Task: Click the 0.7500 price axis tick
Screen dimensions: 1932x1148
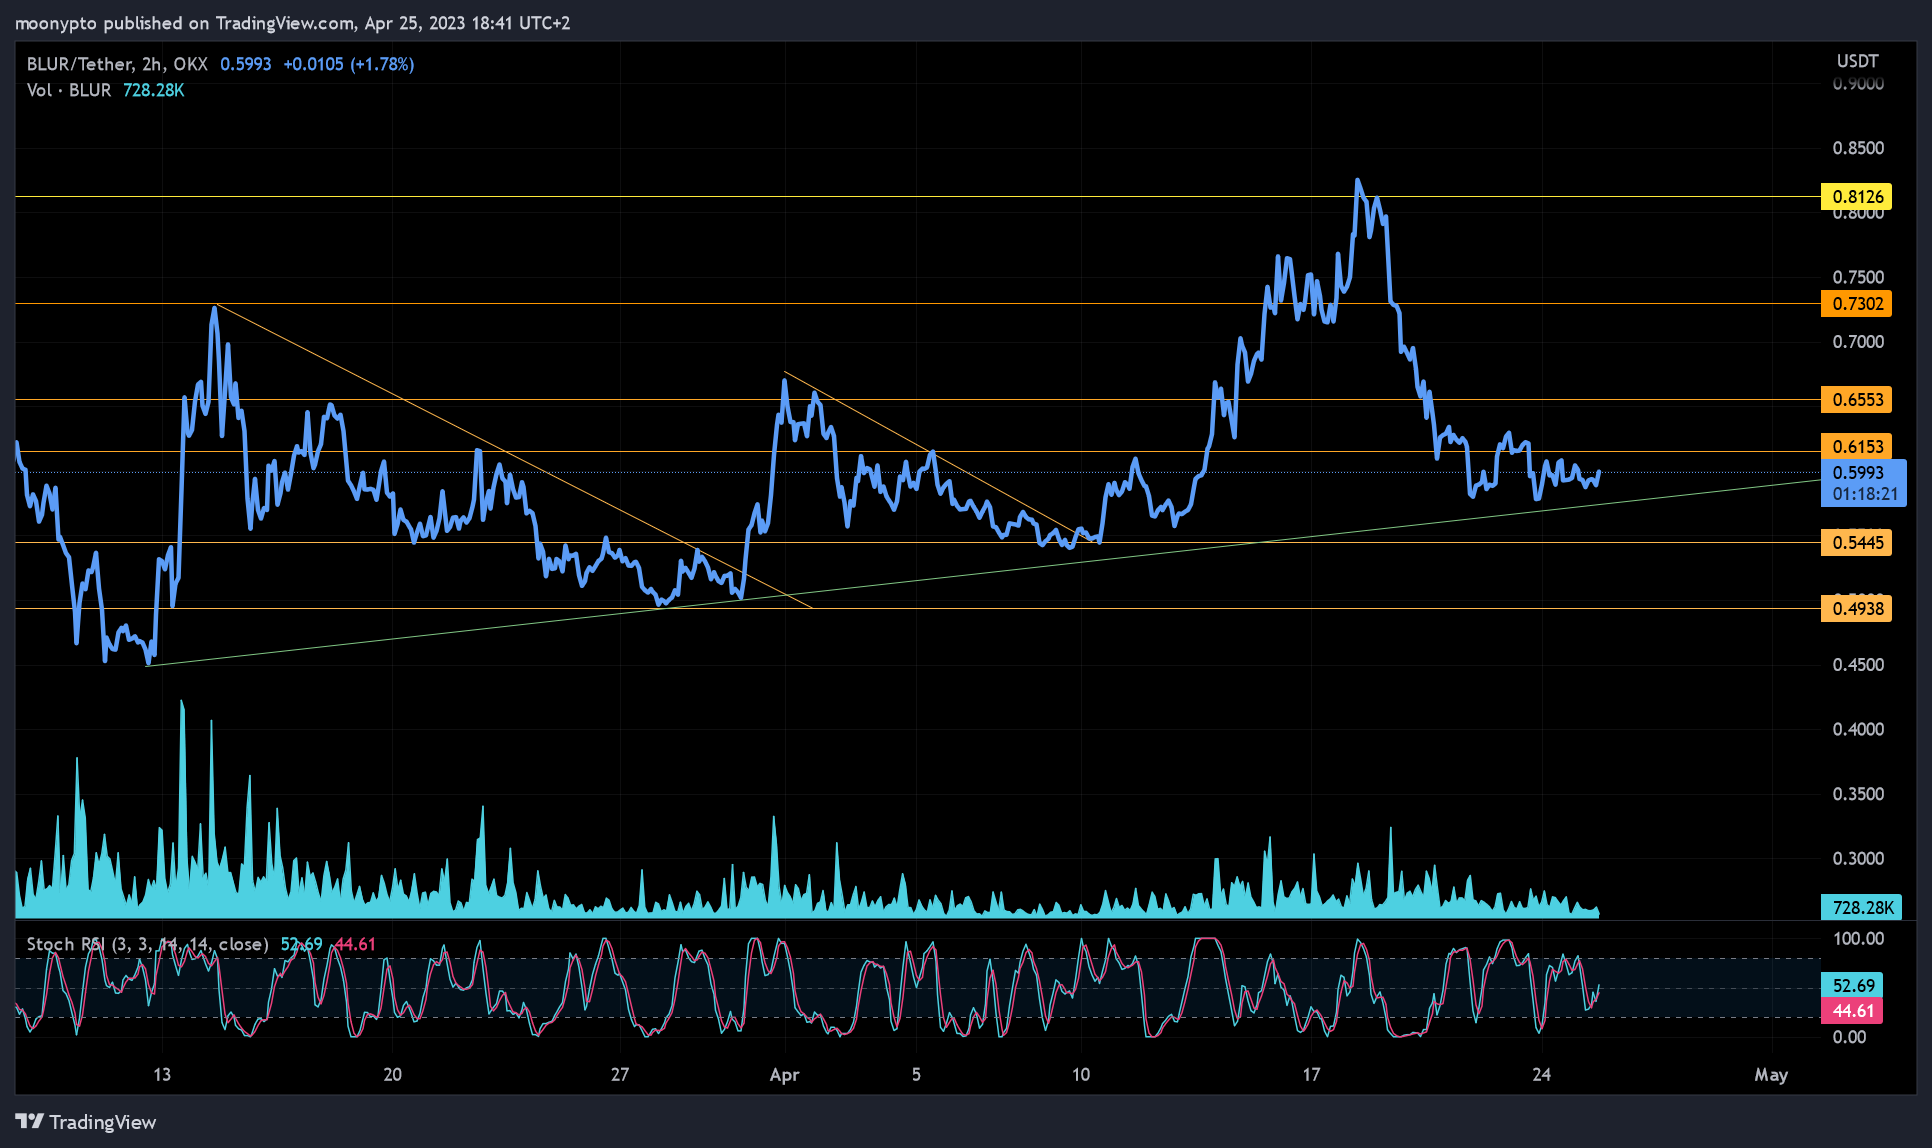Action: (x=1858, y=277)
